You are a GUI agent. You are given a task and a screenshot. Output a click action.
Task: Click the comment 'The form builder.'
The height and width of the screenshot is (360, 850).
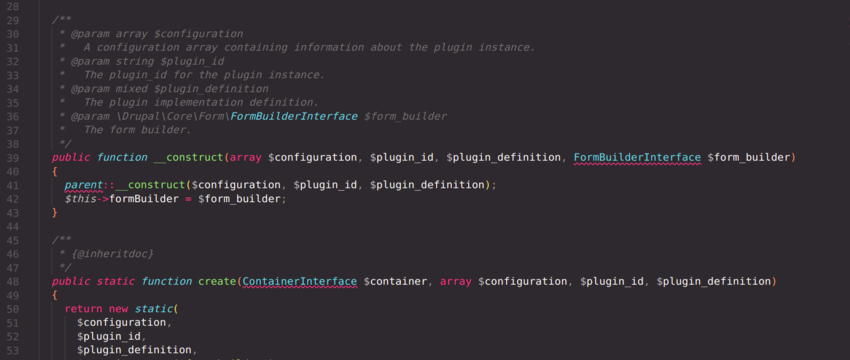(138, 130)
